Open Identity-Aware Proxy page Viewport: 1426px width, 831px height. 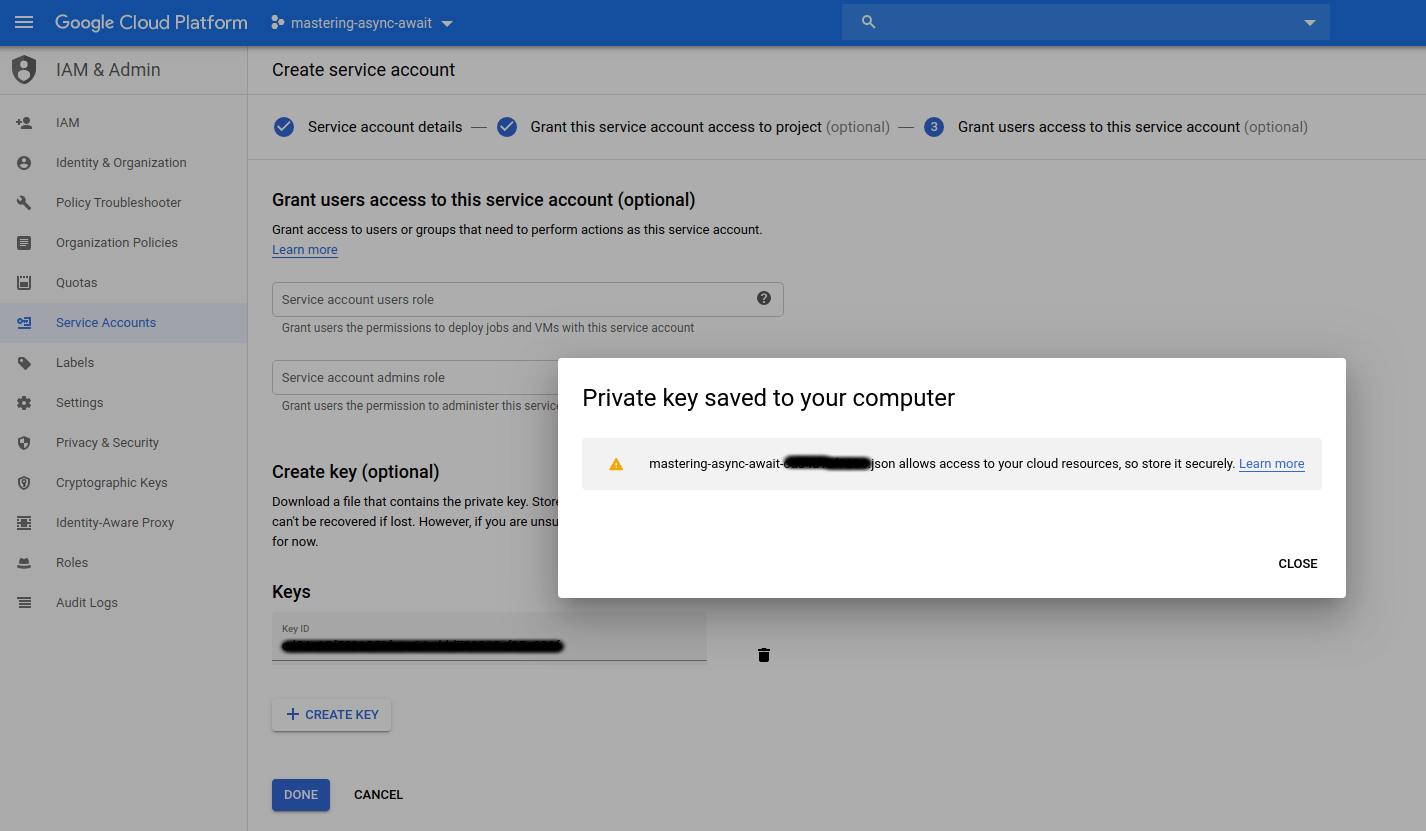coord(124,523)
